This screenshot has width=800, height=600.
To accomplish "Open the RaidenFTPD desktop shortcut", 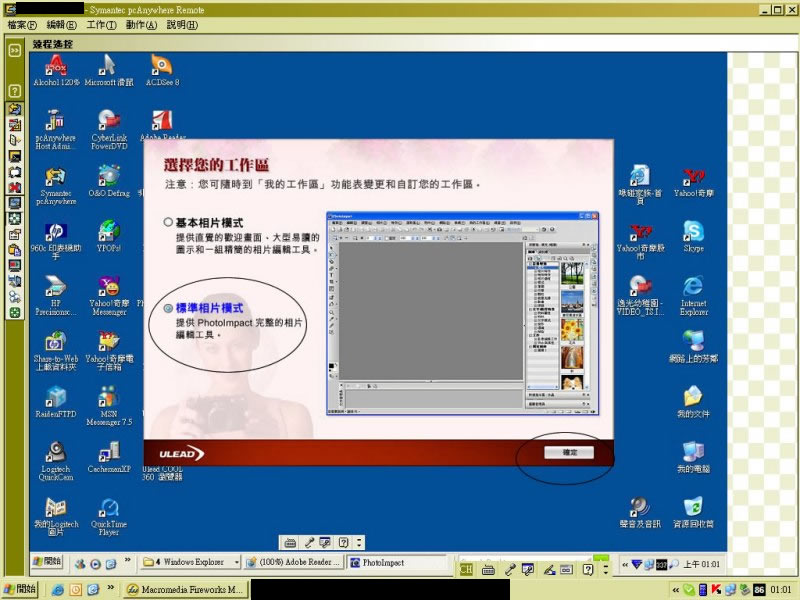I will click(x=56, y=402).
